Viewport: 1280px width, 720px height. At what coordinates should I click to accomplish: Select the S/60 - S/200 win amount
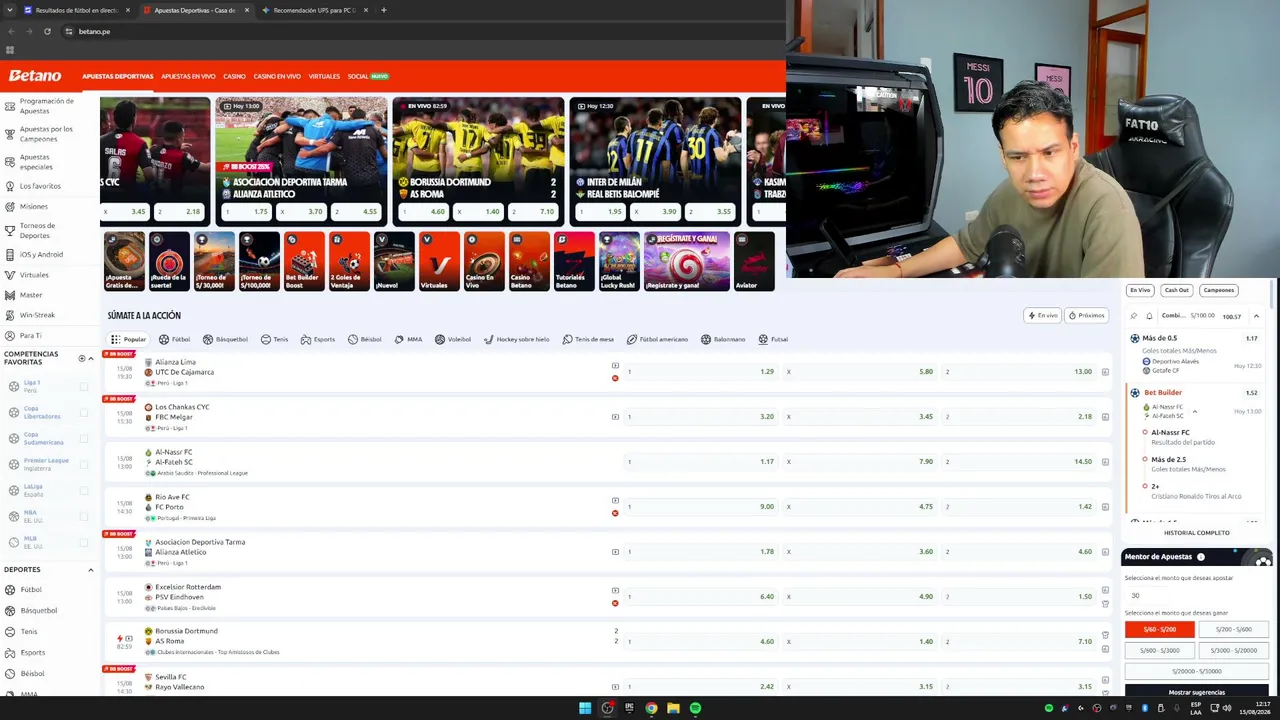click(x=1160, y=629)
